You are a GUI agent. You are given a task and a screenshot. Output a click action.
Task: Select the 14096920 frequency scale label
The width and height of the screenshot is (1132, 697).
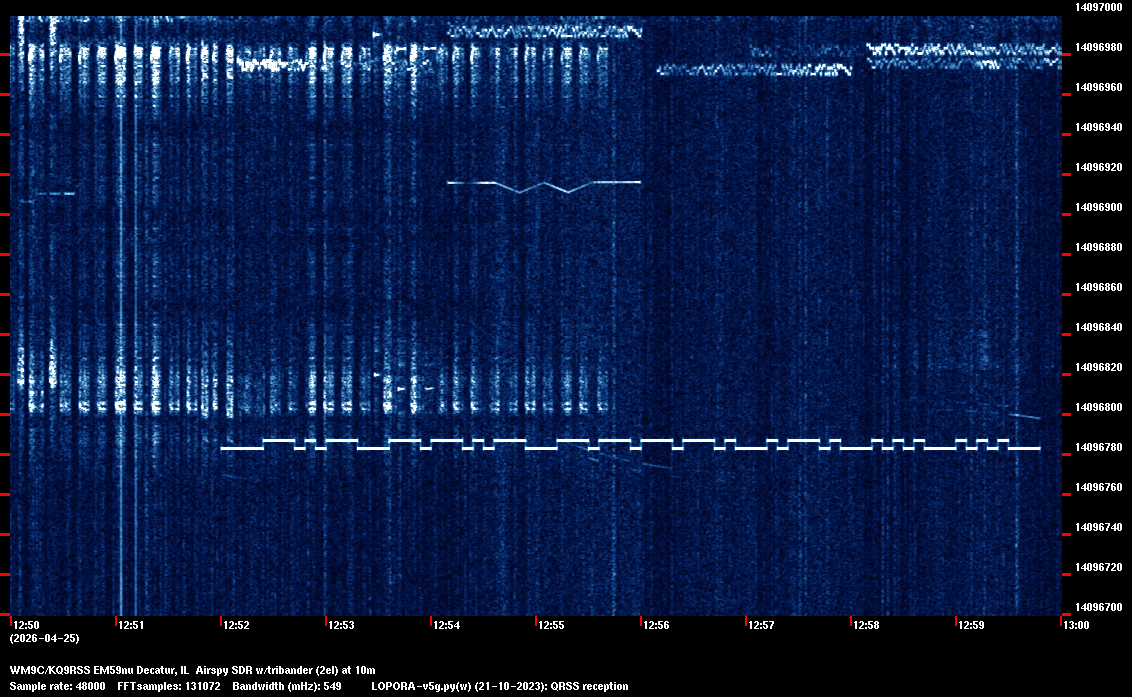click(x=1096, y=167)
